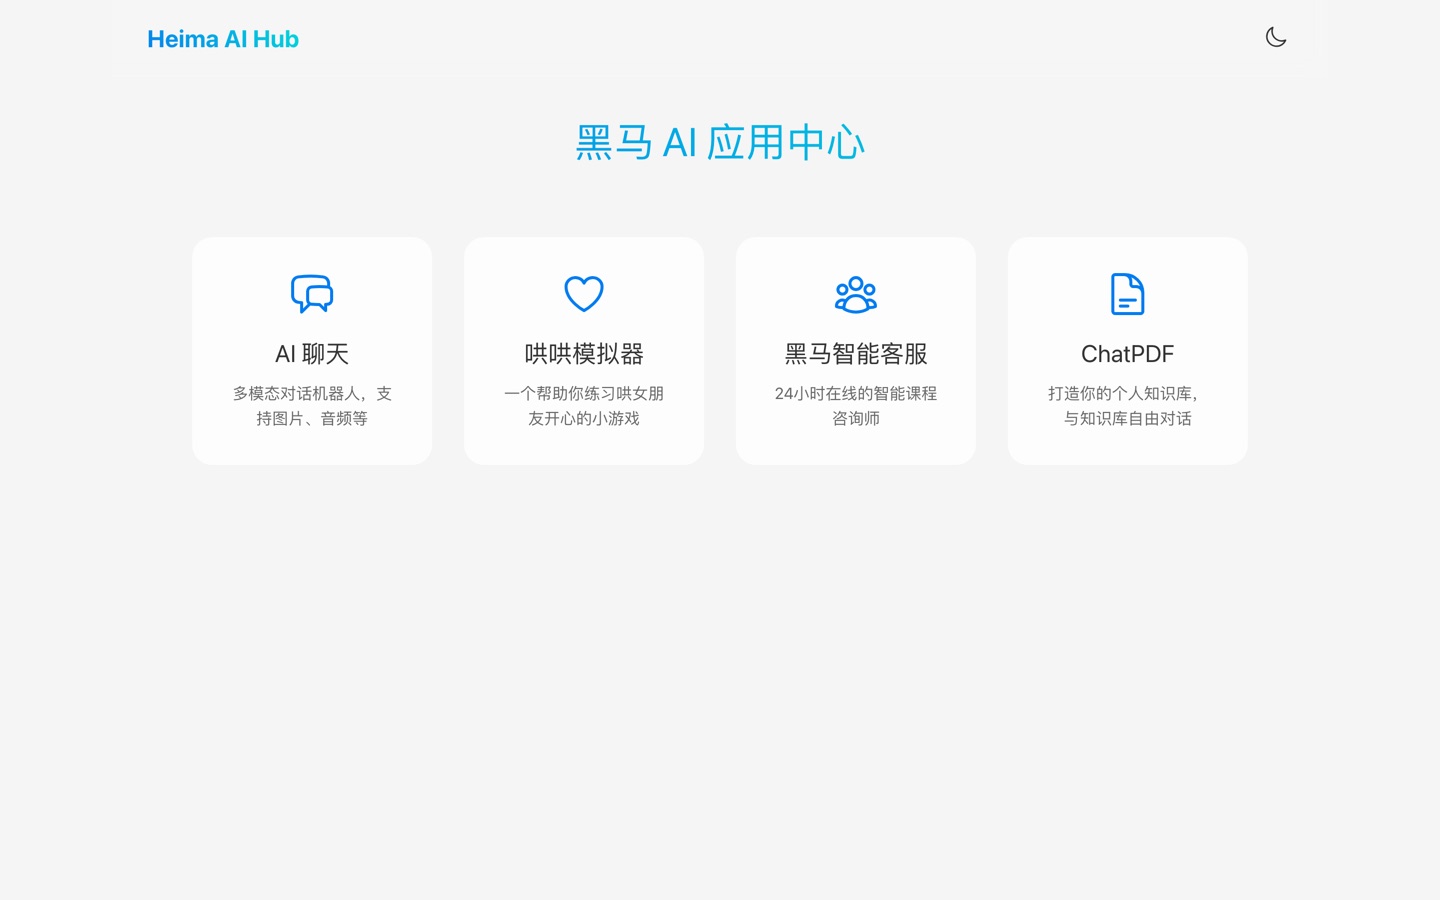Screen dimensions: 1440x900
Task: Toggle dark mode with the moon icon
Action: click(1276, 38)
